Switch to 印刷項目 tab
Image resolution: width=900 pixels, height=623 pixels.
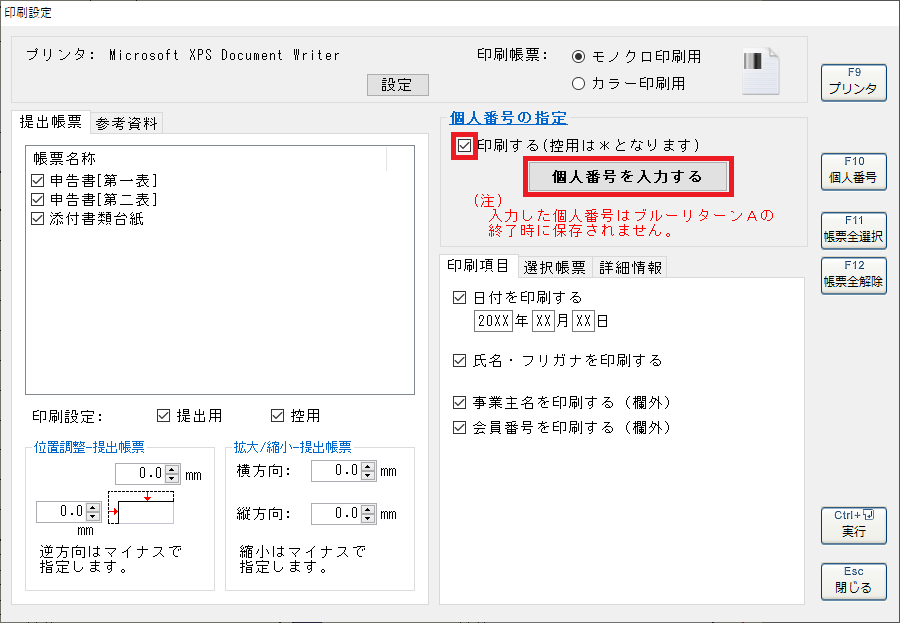(478, 266)
